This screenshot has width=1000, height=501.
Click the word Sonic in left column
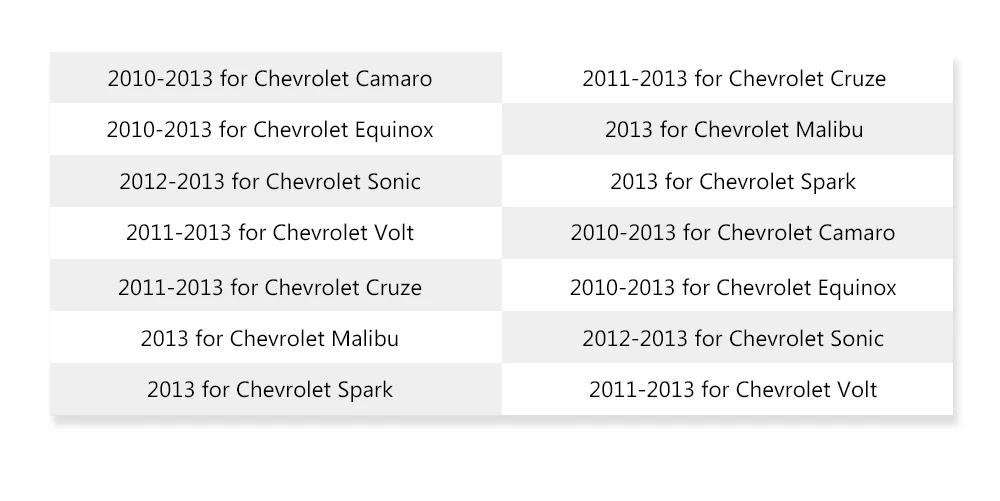394,182
